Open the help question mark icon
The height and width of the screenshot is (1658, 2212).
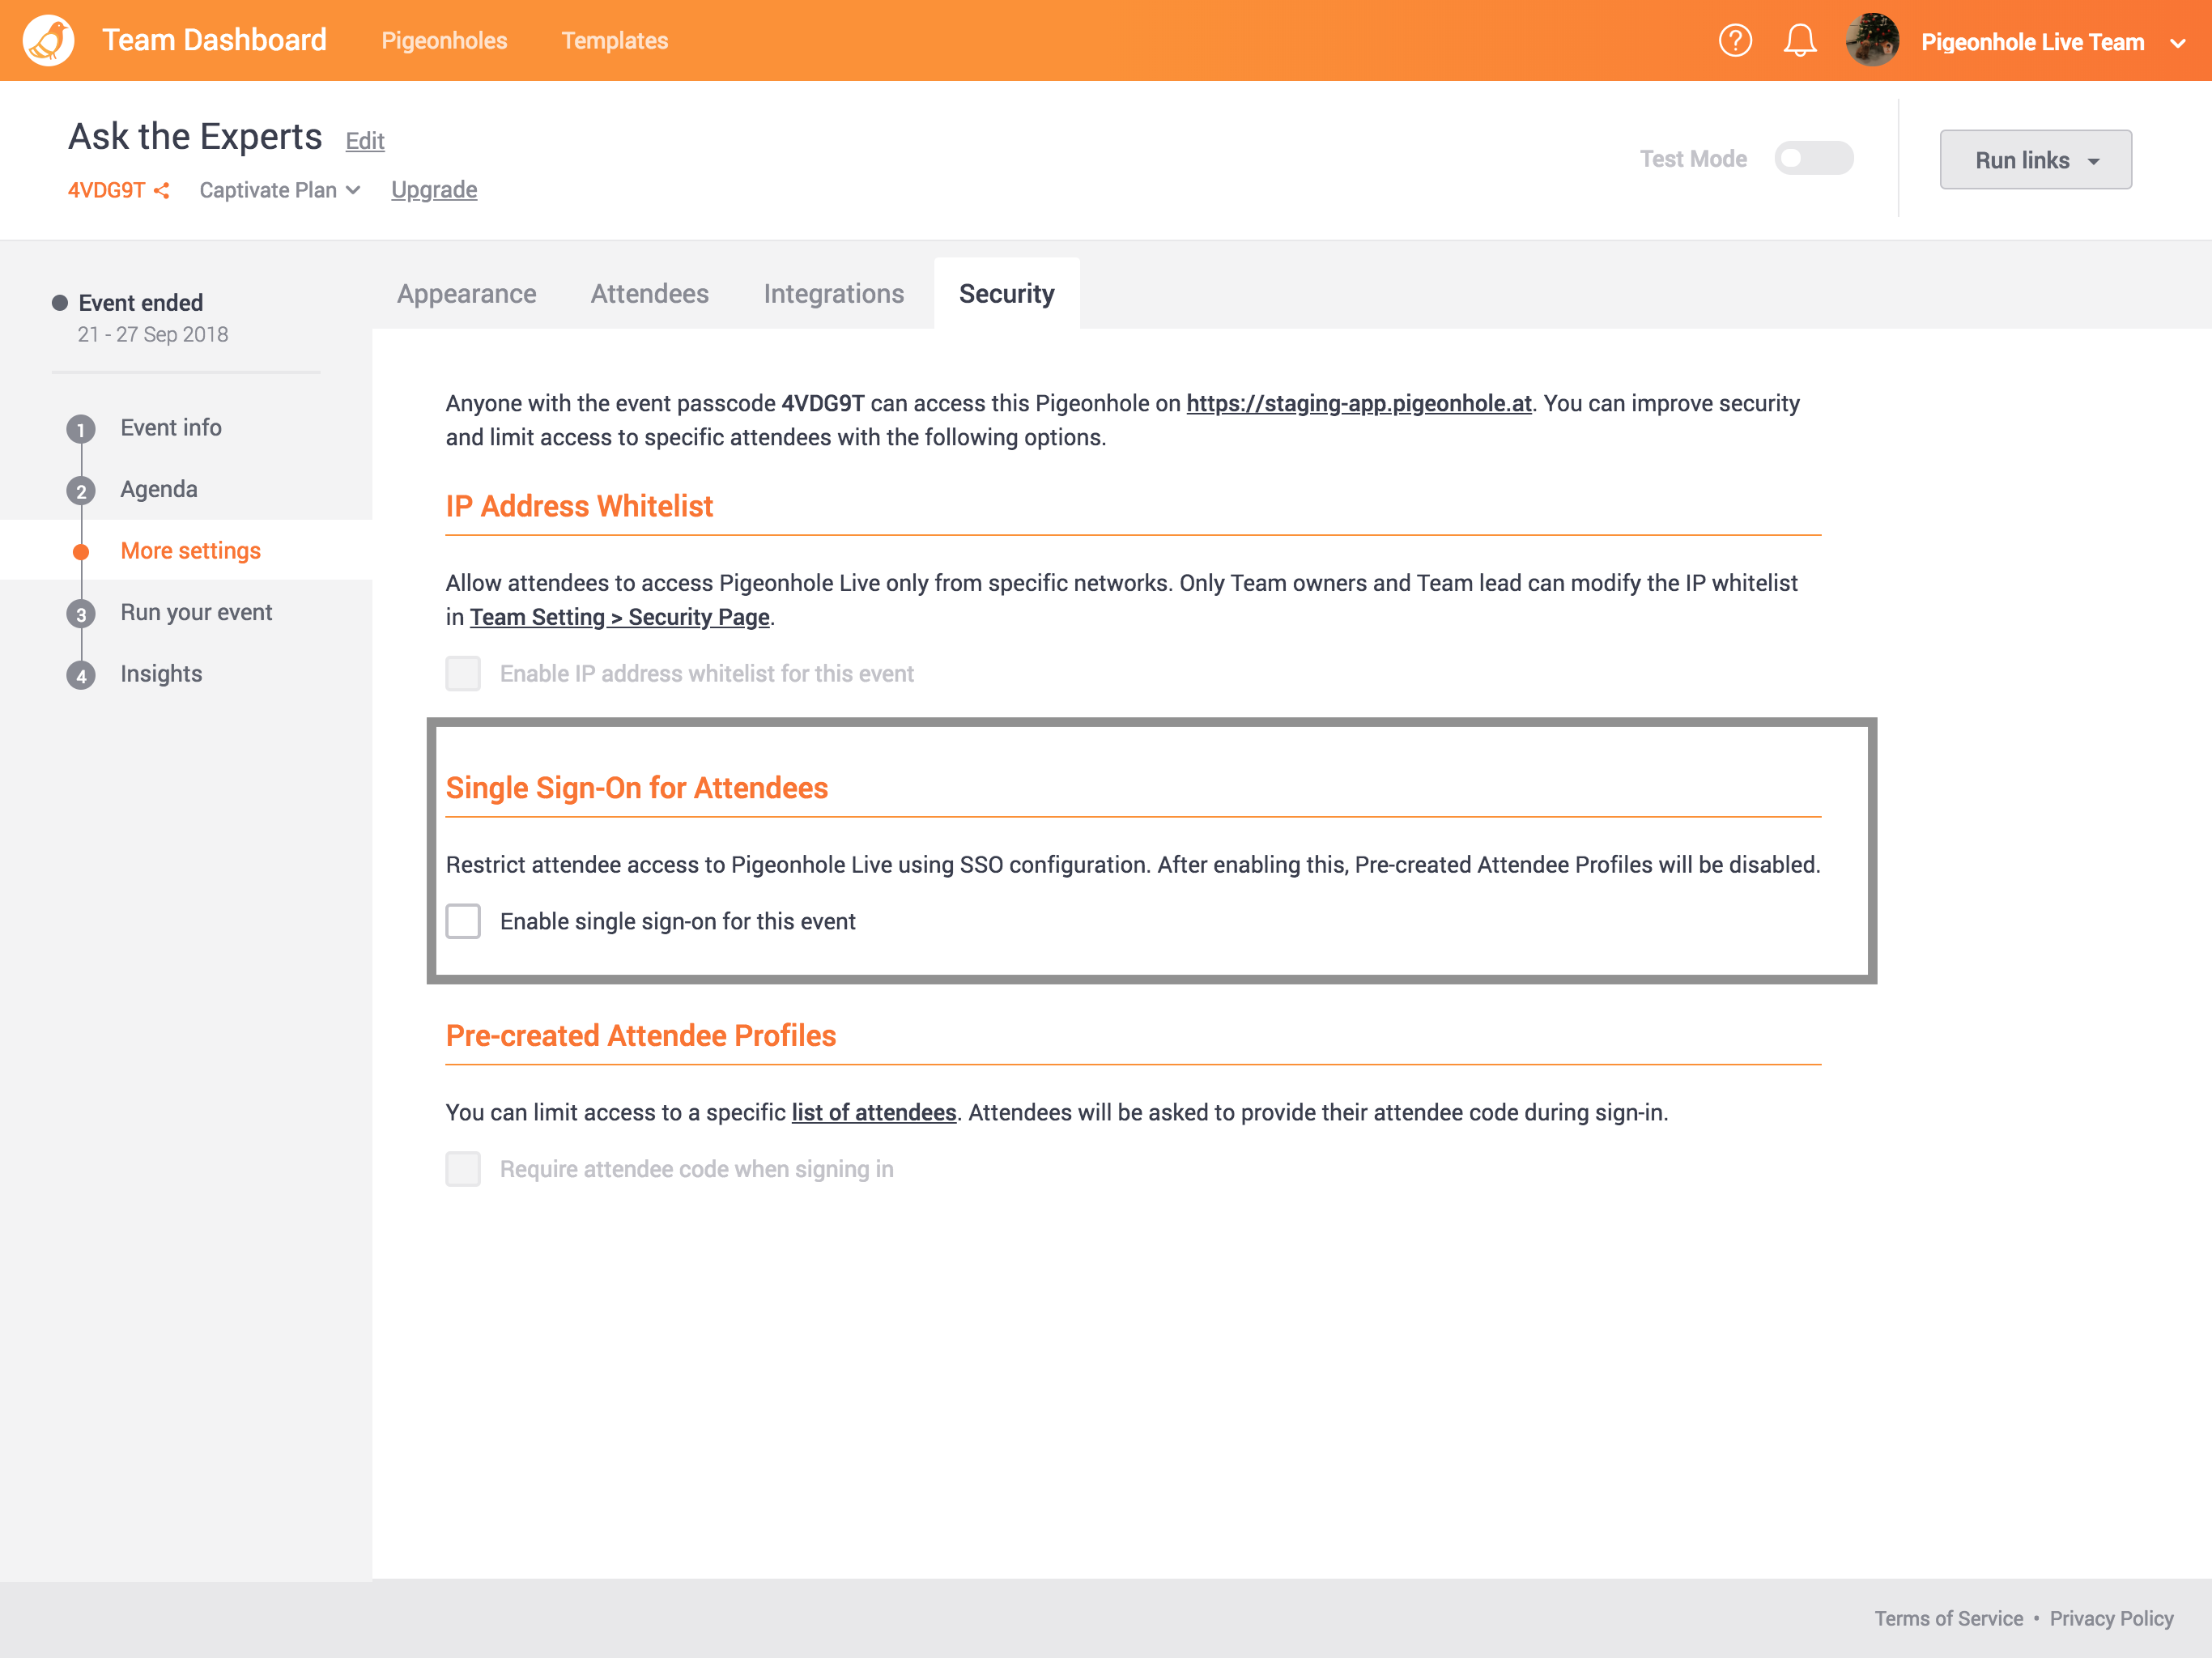pyautogui.click(x=1735, y=41)
